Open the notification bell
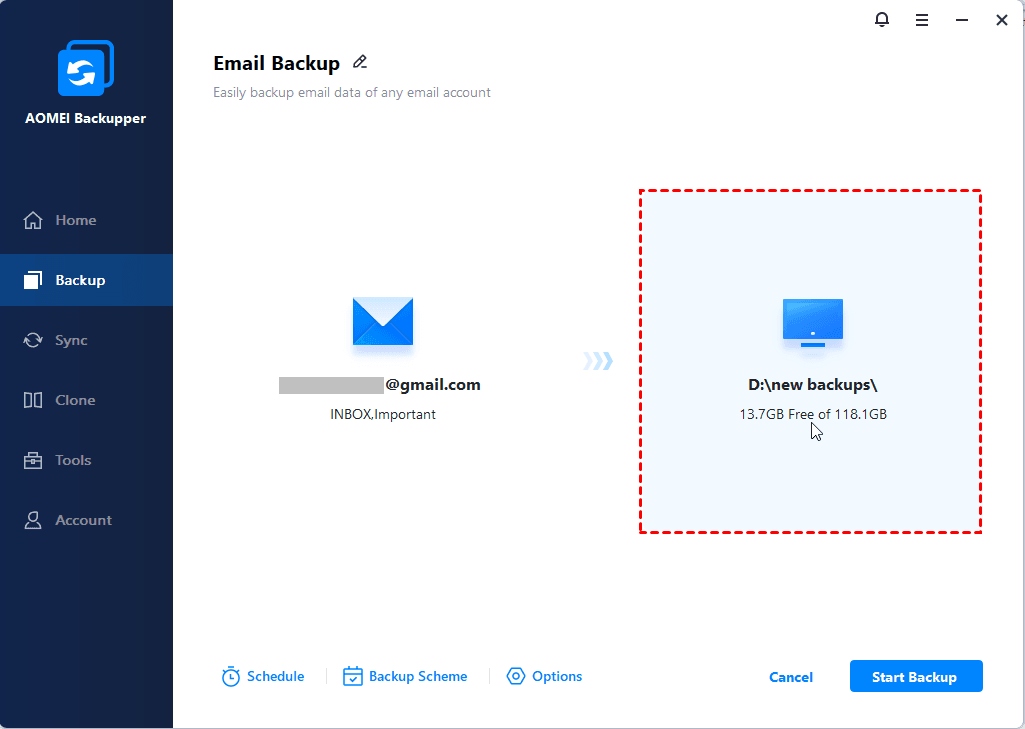The width and height of the screenshot is (1025, 729). click(x=881, y=20)
